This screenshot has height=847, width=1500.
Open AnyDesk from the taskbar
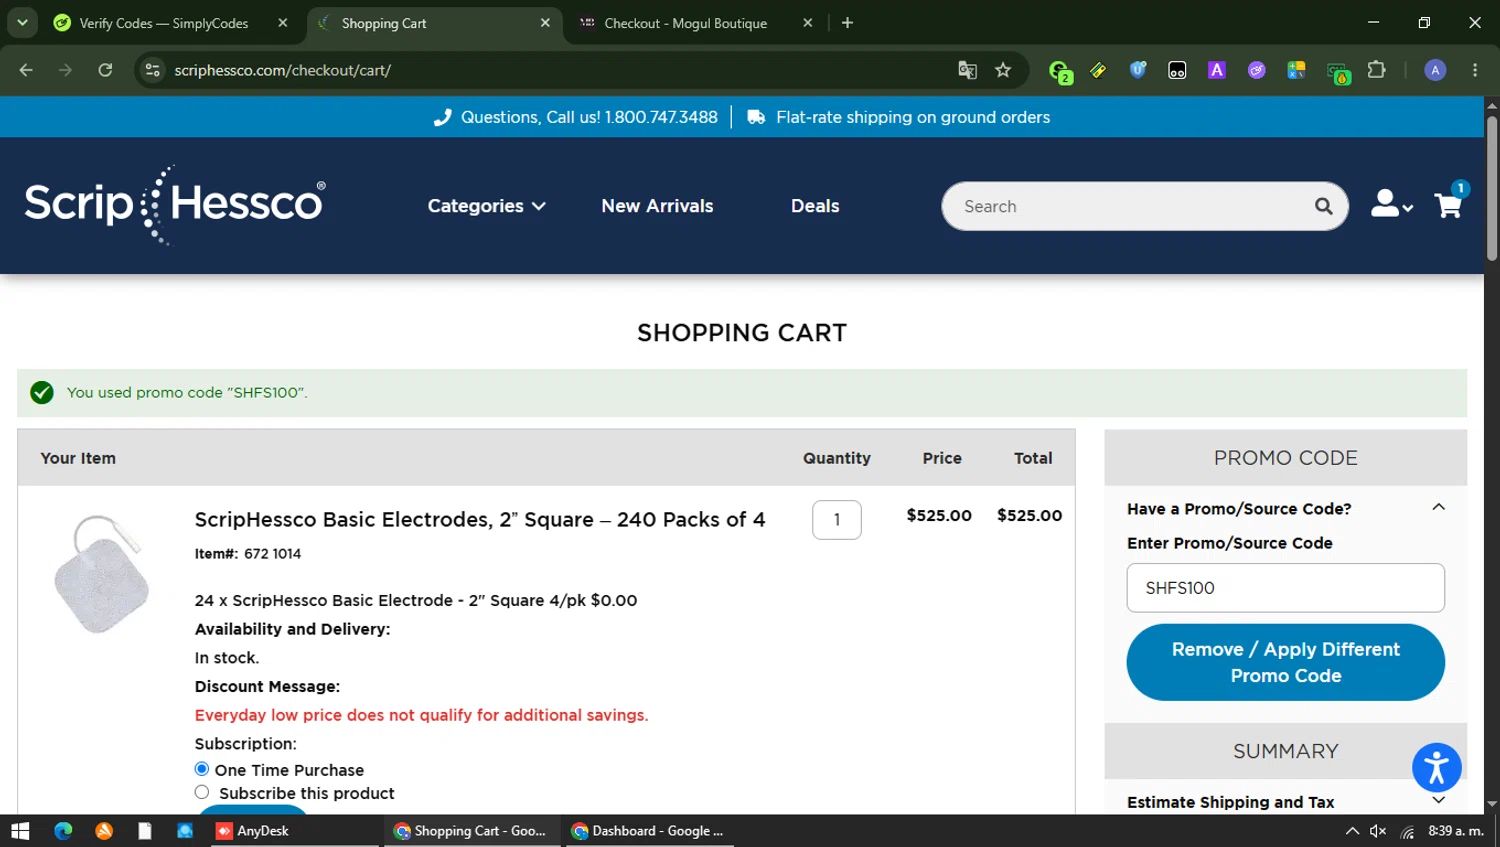point(252,831)
